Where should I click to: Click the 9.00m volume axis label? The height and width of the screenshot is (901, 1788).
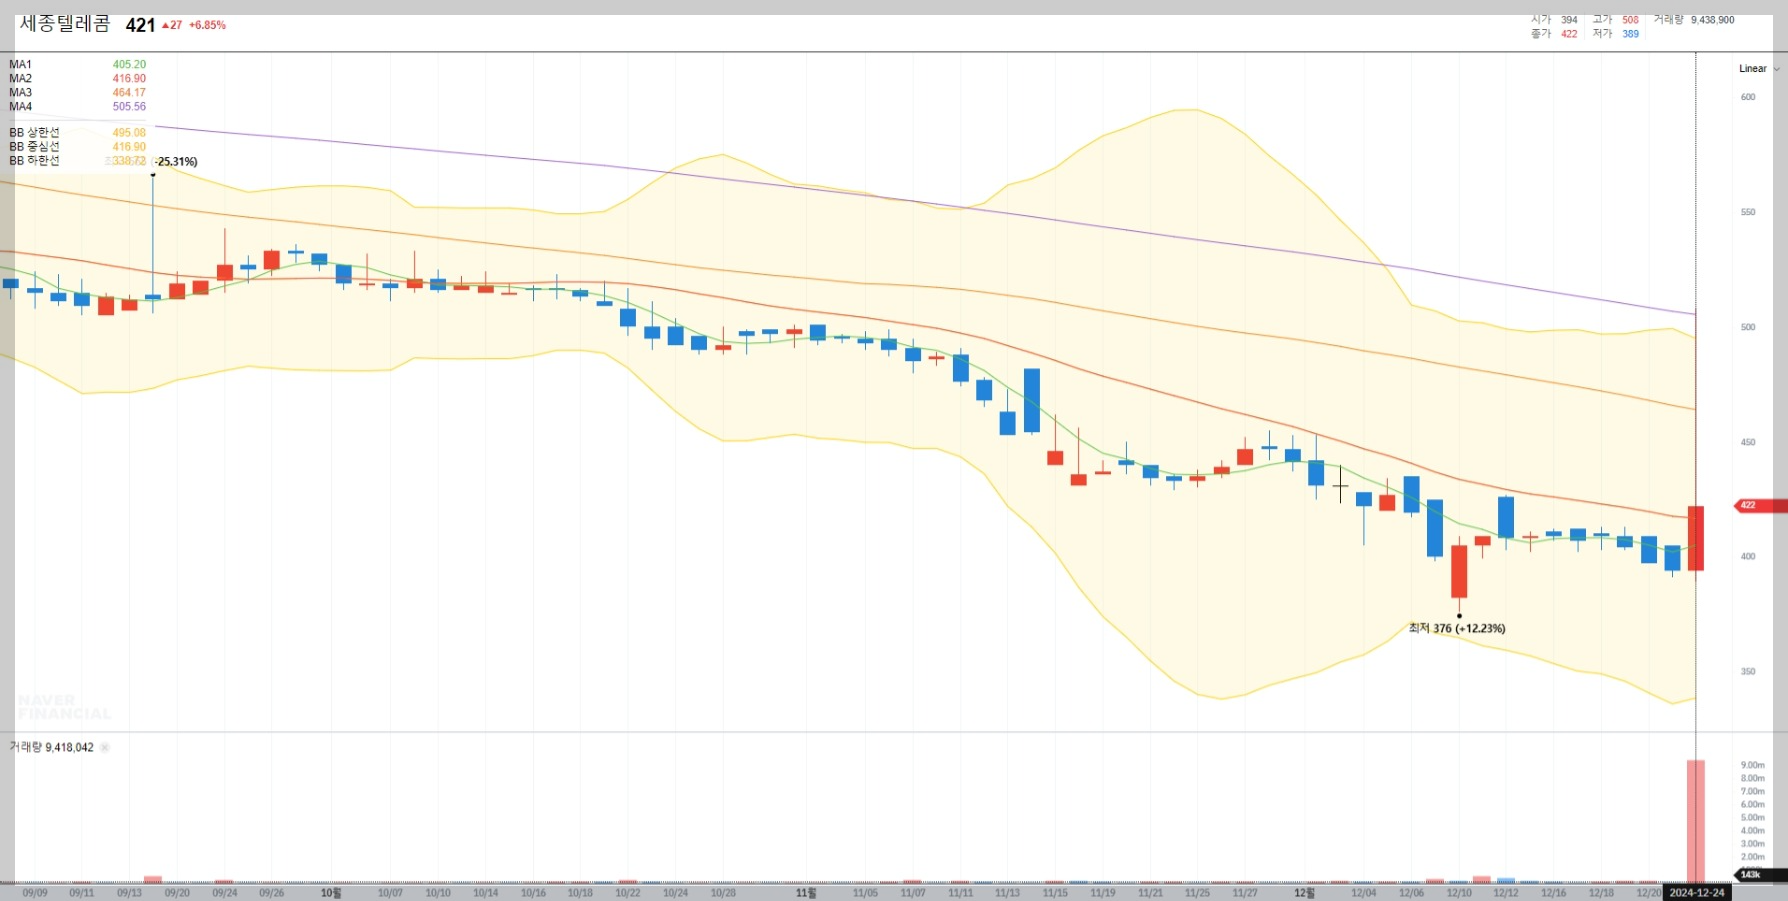pyautogui.click(x=1752, y=765)
